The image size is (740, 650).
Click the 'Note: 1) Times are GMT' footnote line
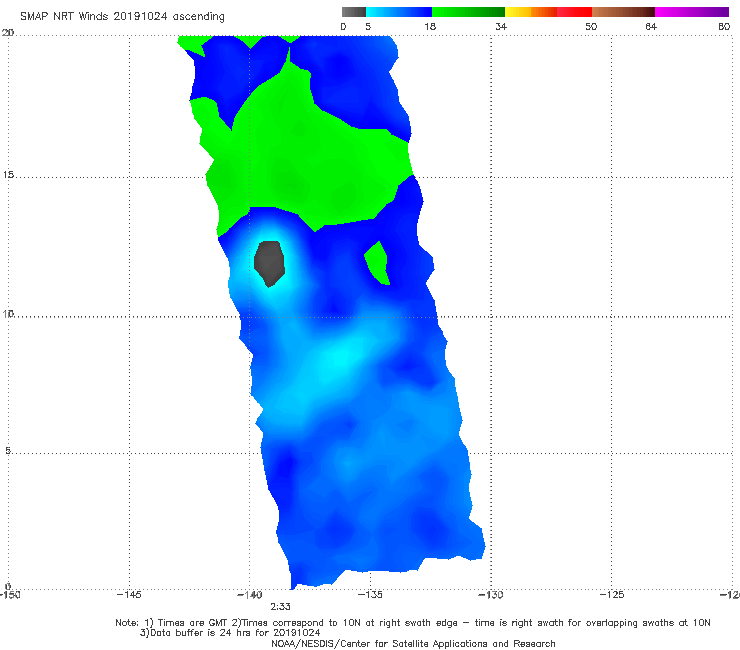[413, 623]
